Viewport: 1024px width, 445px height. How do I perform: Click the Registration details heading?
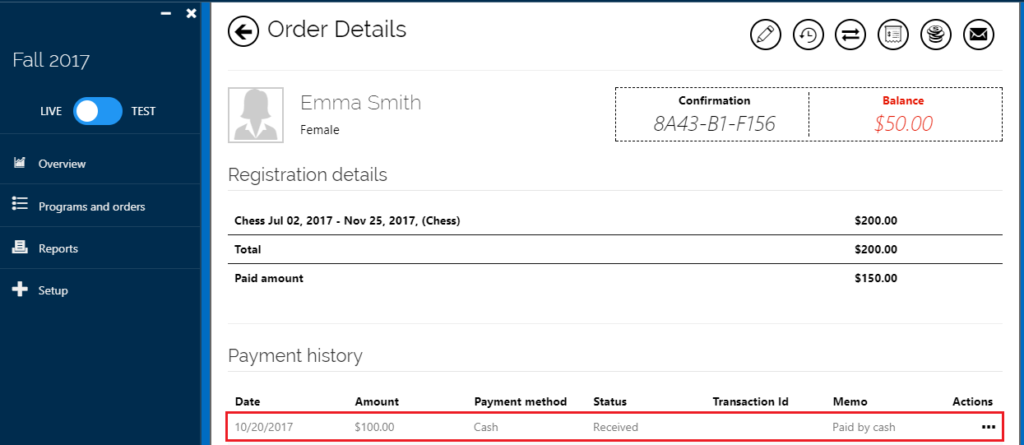point(308,175)
